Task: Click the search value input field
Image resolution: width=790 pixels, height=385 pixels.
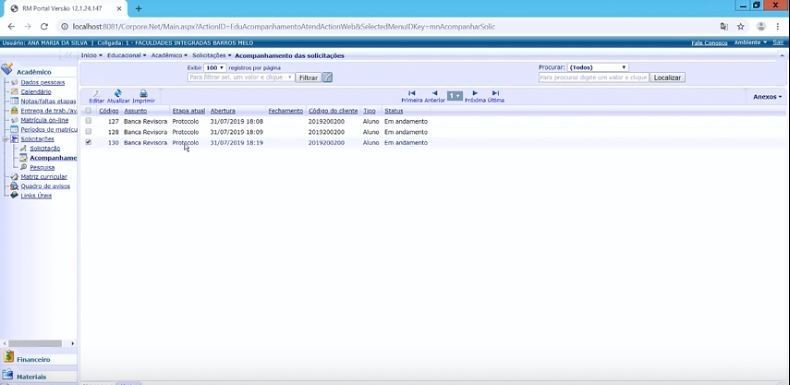Action: point(594,78)
